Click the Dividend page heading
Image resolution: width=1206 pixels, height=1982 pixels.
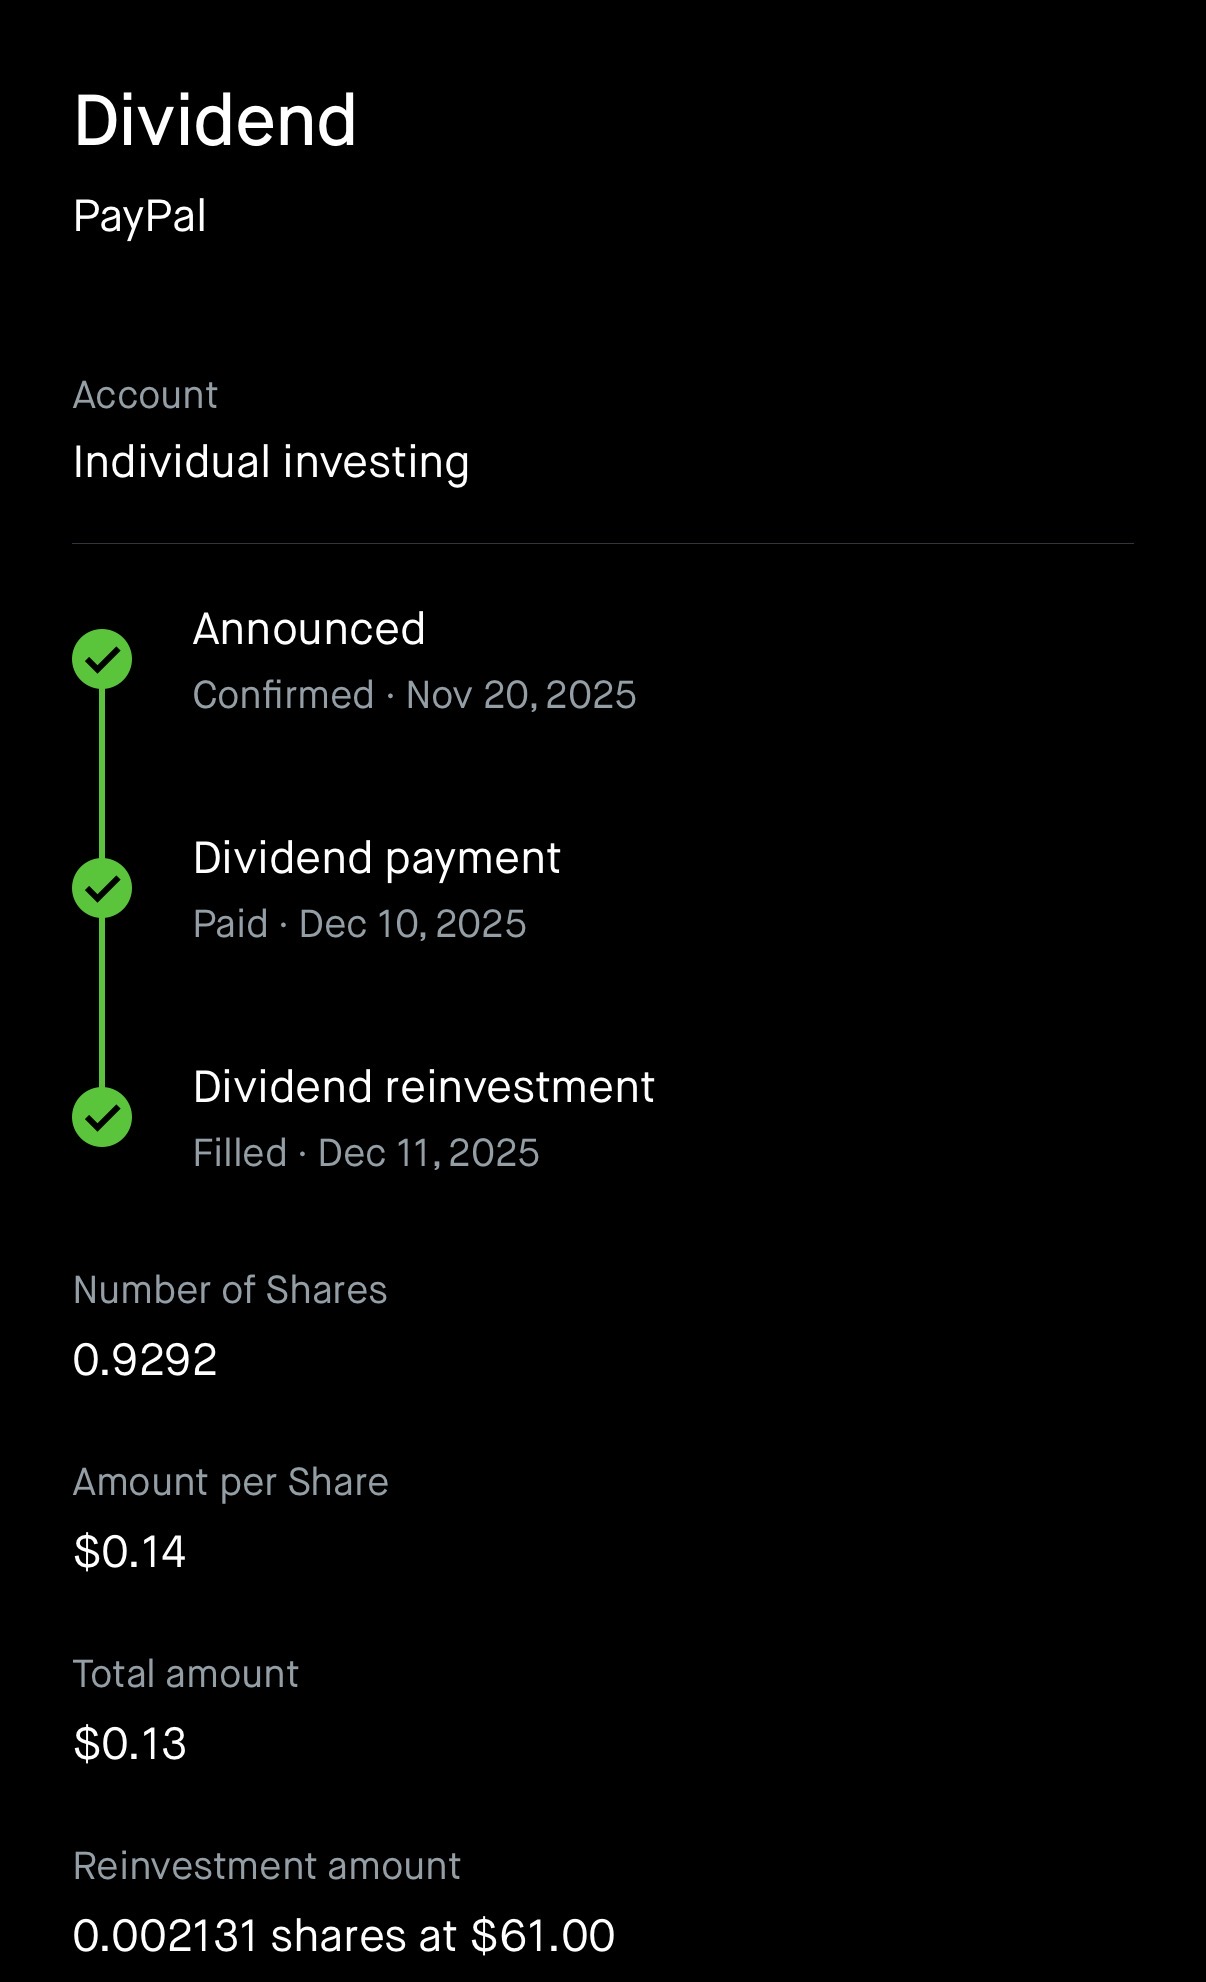coord(215,121)
